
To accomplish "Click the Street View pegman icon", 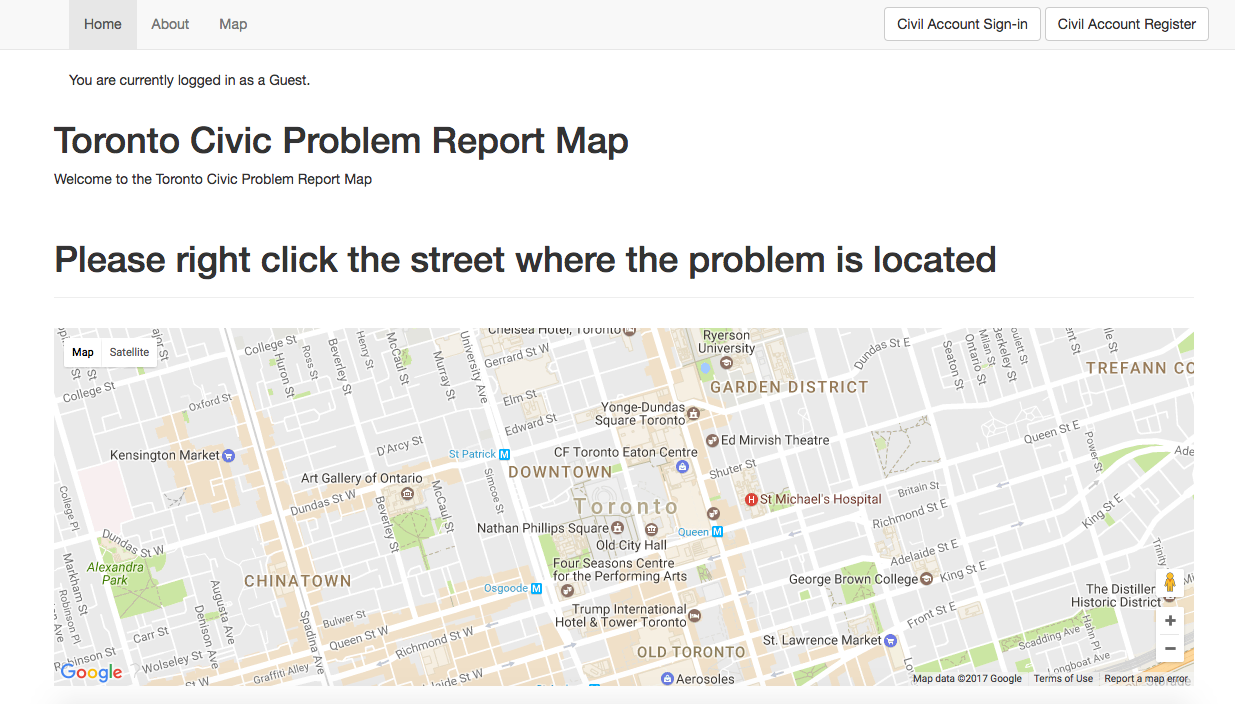I will click(x=1170, y=583).
